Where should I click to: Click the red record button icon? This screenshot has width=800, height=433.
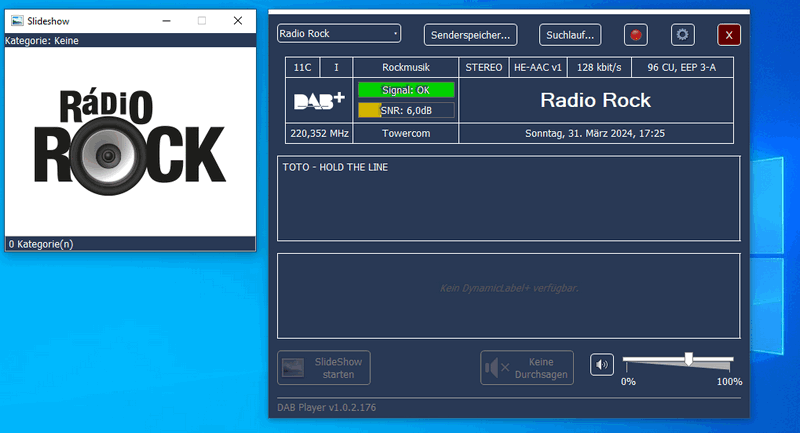pyautogui.click(x=636, y=35)
